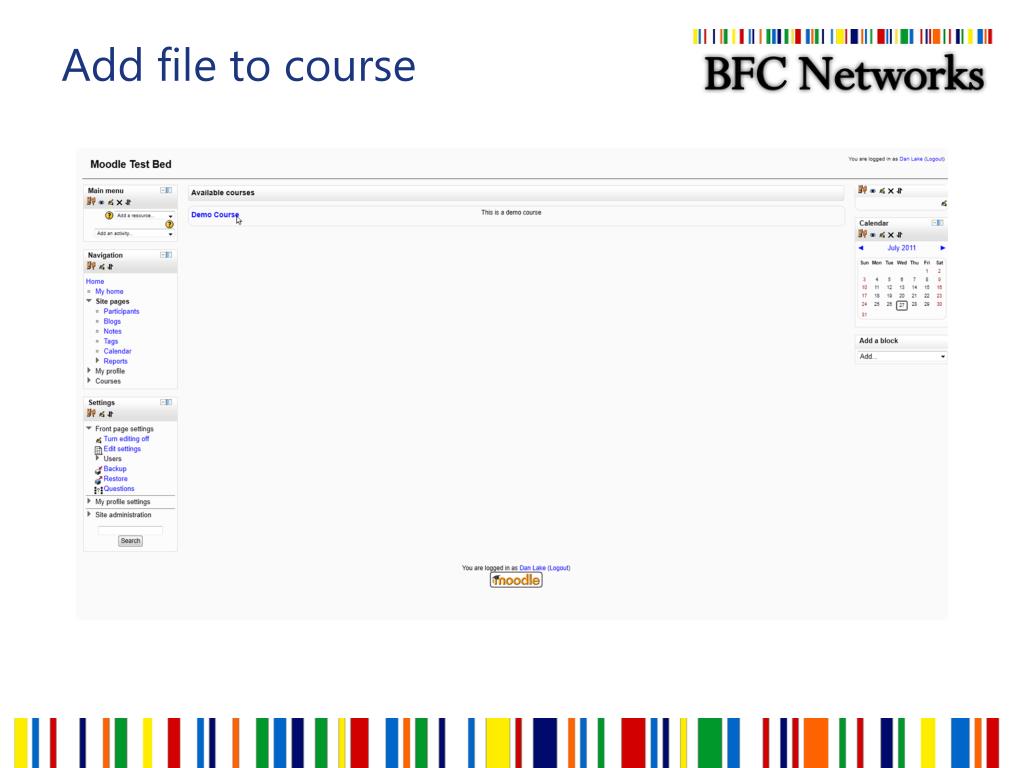Open Restore in Settings

(x=116, y=479)
